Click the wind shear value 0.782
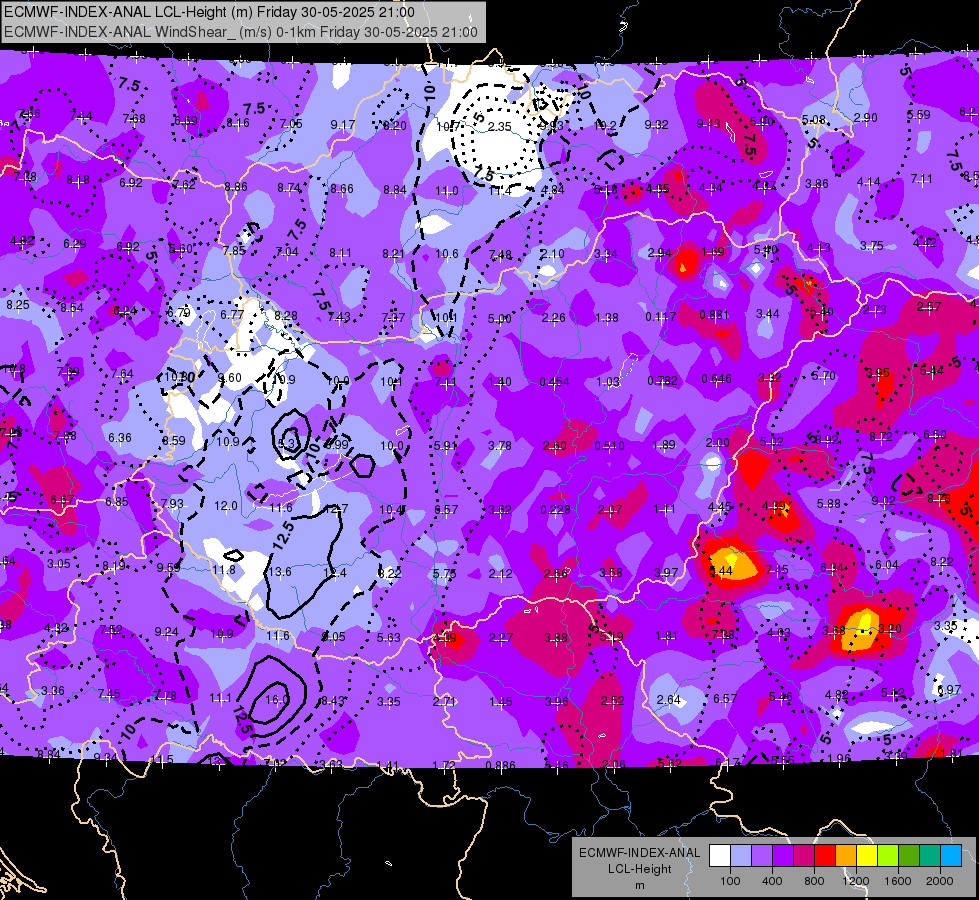The height and width of the screenshot is (900, 979). pyautogui.click(x=662, y=380)
